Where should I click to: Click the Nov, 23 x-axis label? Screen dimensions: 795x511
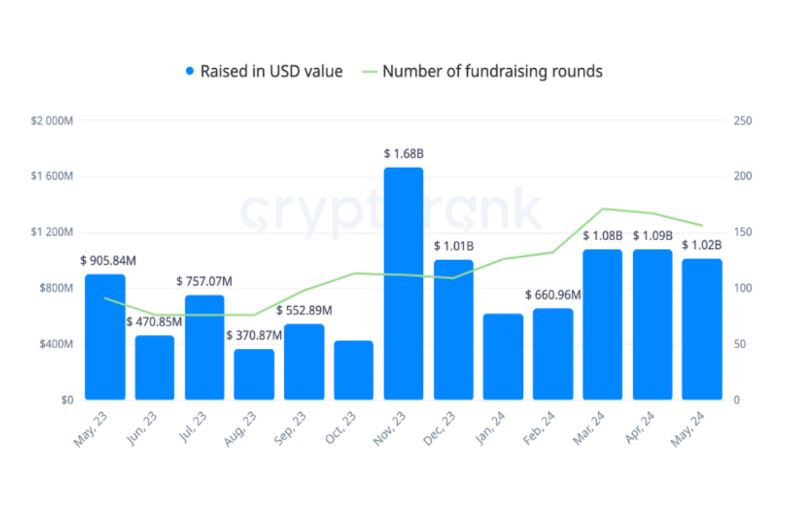coord(390,429)
